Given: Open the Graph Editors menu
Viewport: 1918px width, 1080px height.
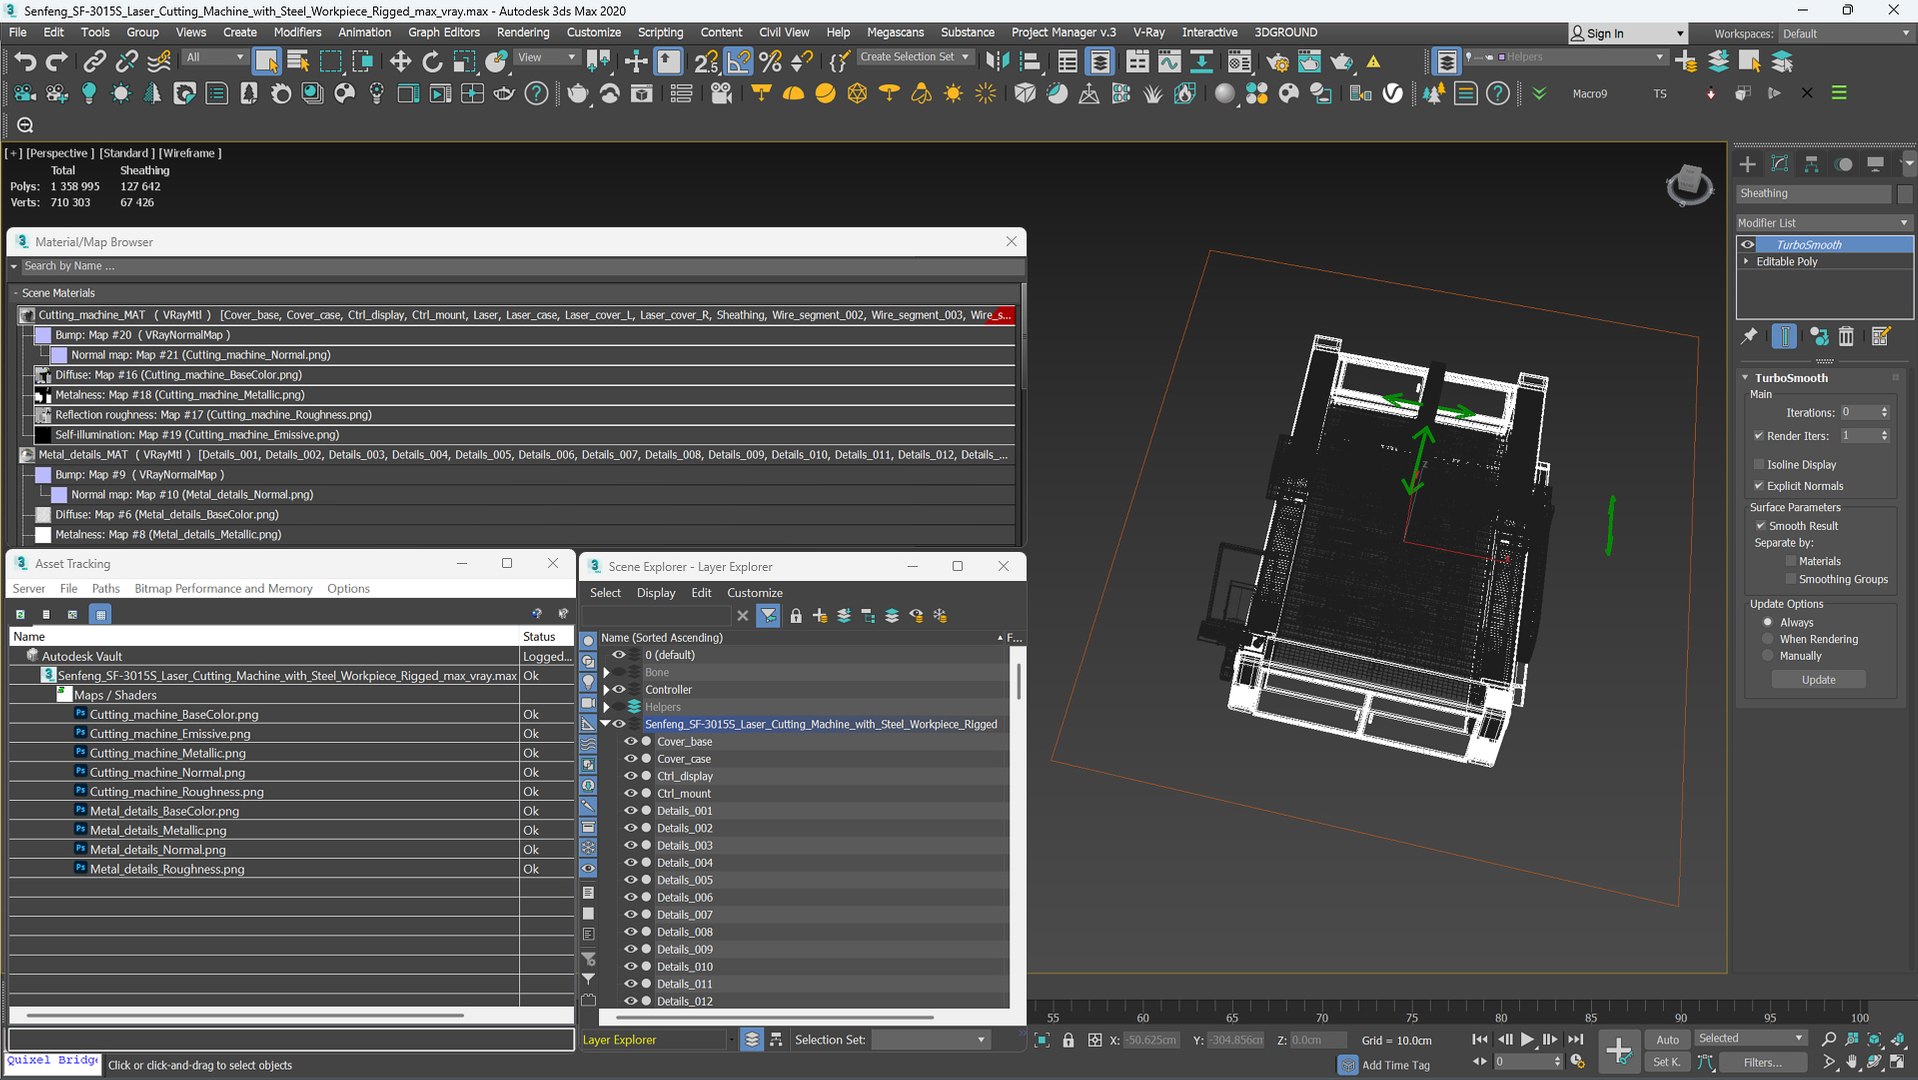Looking at the screenshot, I should coord(444,32).
